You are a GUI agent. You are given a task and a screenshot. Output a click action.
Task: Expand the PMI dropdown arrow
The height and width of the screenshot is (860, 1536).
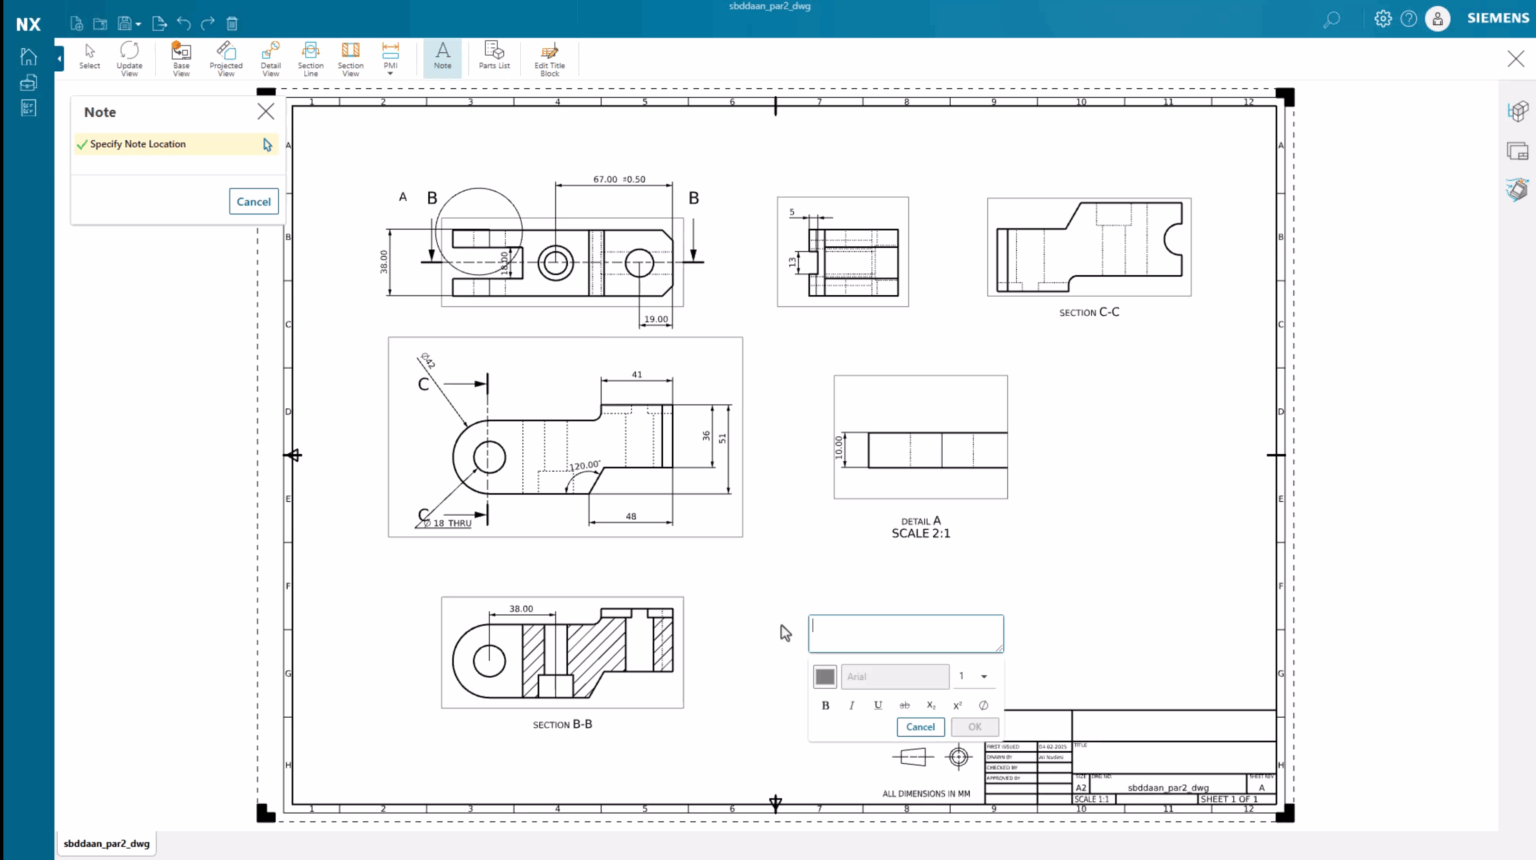tap(390, 74)
